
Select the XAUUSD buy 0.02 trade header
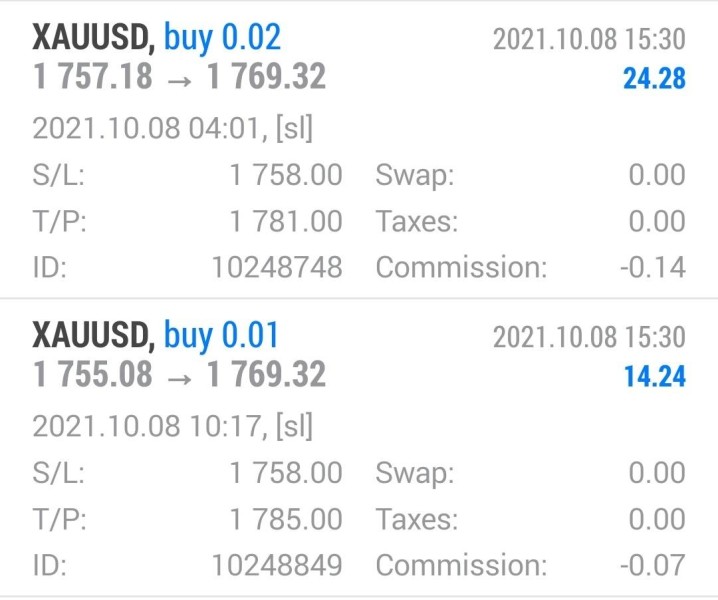(156, 37)
